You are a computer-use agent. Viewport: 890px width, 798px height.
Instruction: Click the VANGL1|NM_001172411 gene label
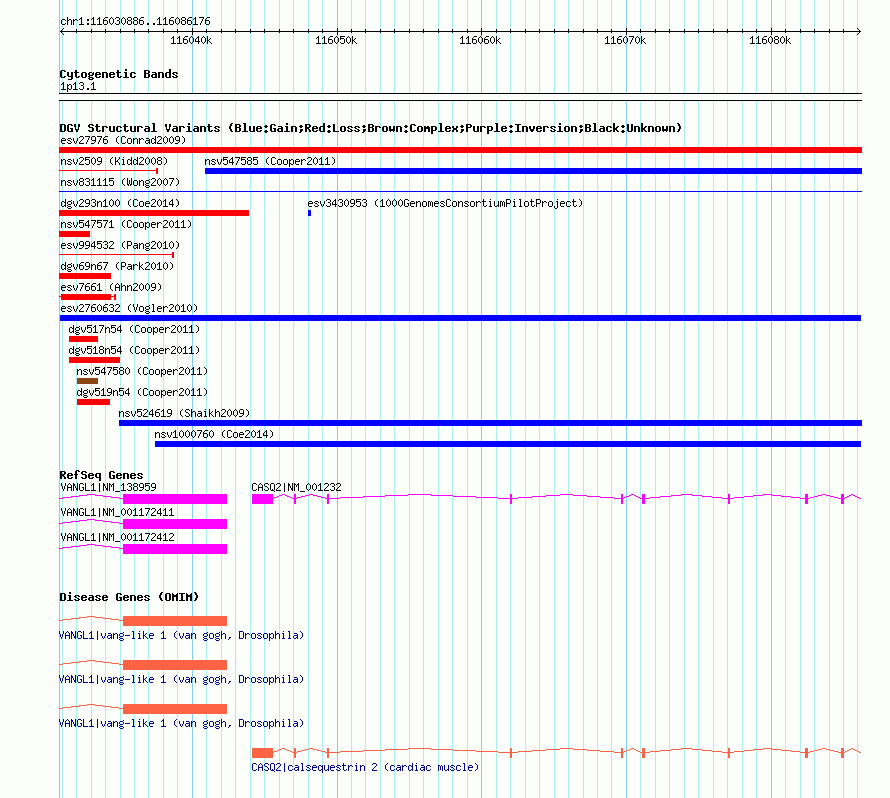pos(117,512)
